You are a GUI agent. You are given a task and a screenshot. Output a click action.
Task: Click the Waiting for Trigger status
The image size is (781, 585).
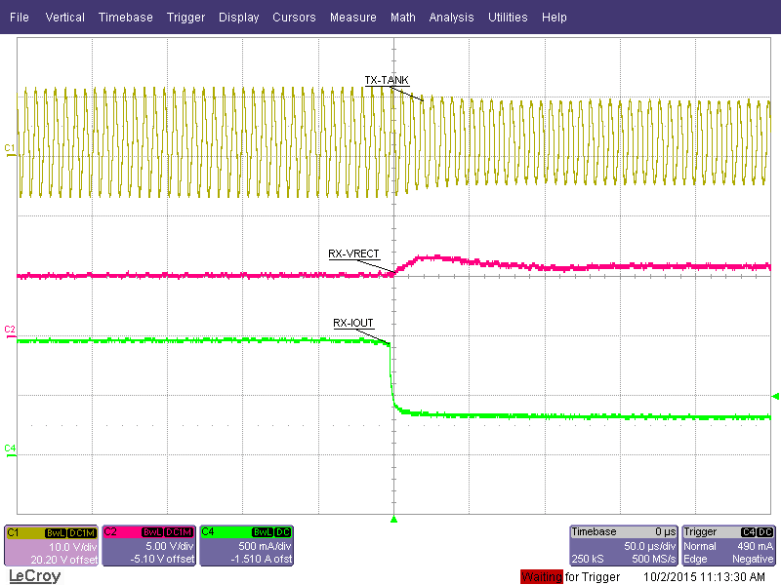pos(570,577)
